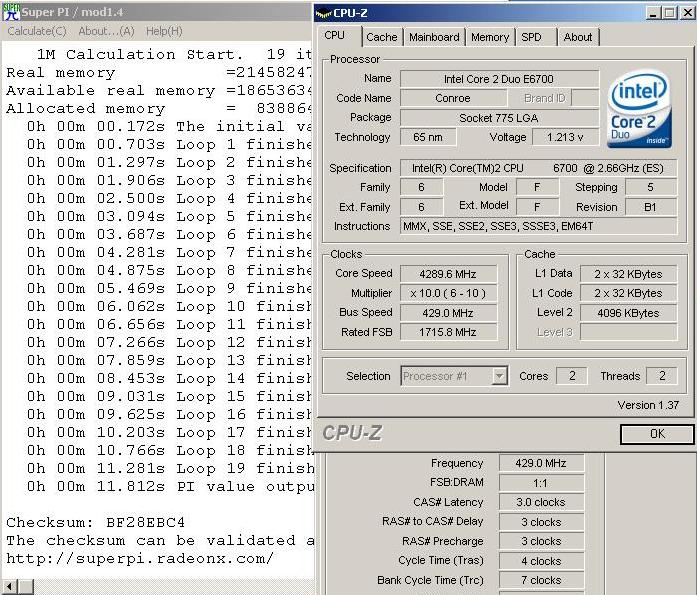Click the Checksum: BF28EBC4 line
Image resolution: width=697 pixels, height=595 pixels.
point(96,522)
